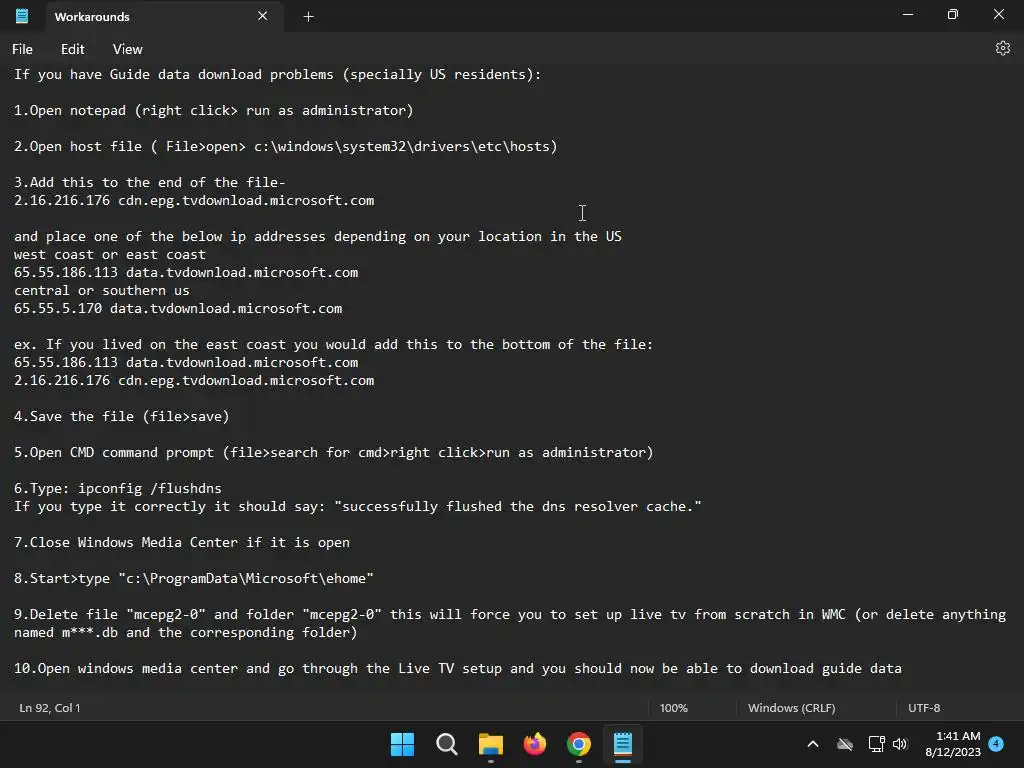Open notification badge showing 4
The width and height of the screenshot is (1024, 768).
tap(996, 744)
